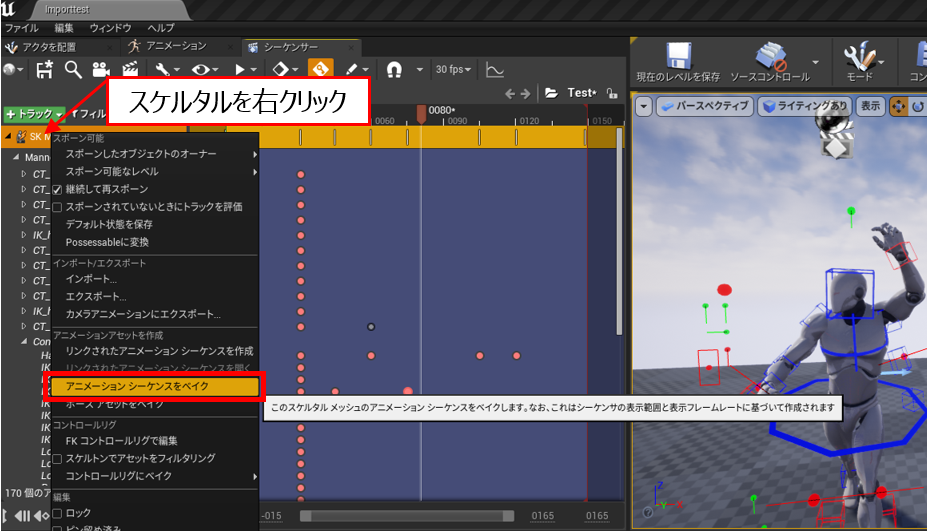Screen dimensions: 927x531
Task: Open the eye view options in Sequencer
Action: tap(205, 70)
